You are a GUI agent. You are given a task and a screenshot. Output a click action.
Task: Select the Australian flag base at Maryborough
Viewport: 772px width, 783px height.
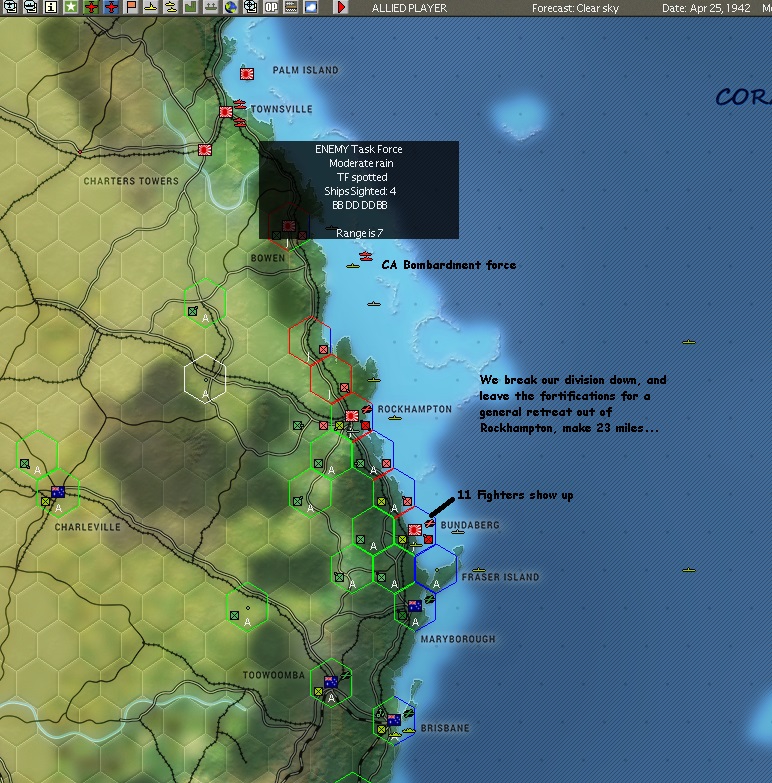(414, 606)
